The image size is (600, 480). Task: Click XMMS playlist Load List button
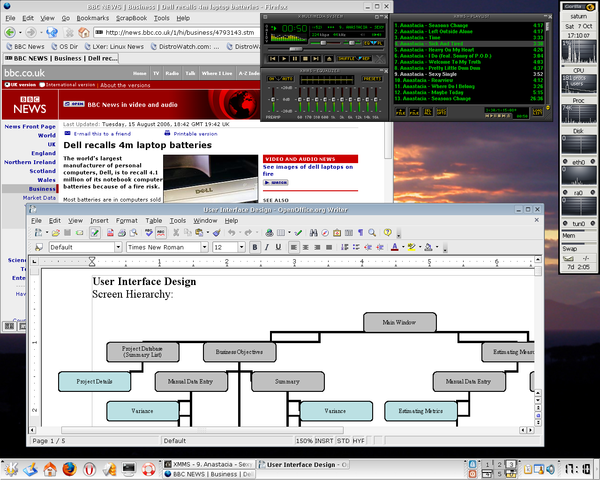(x=537, y=112)
